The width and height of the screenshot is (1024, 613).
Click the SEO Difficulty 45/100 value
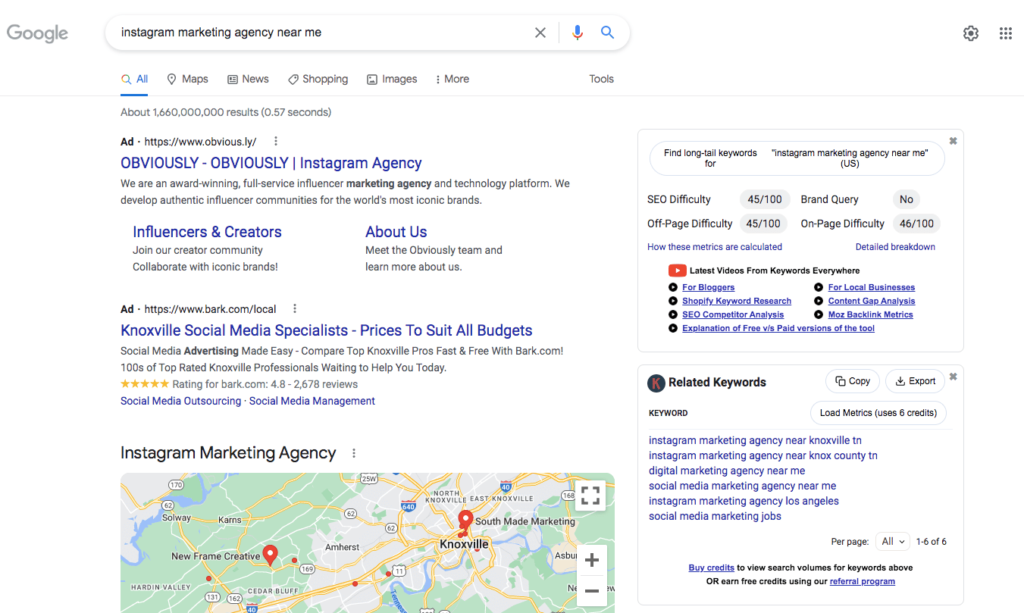coord(764,200)
